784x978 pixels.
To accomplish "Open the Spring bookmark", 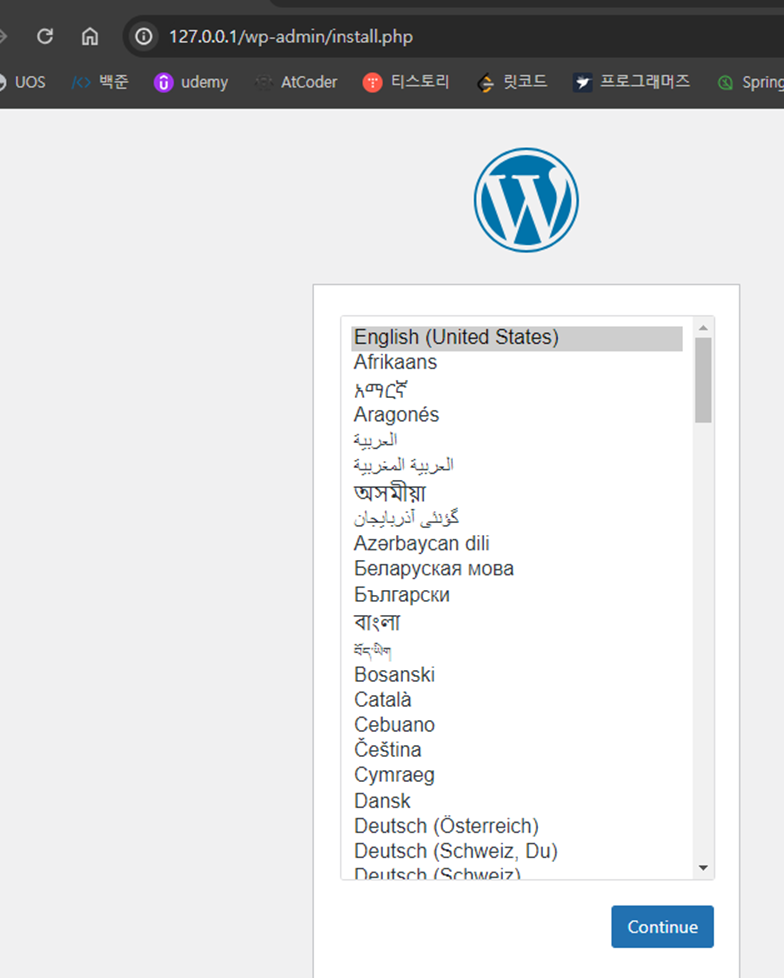I will click(x=750, y=82).
